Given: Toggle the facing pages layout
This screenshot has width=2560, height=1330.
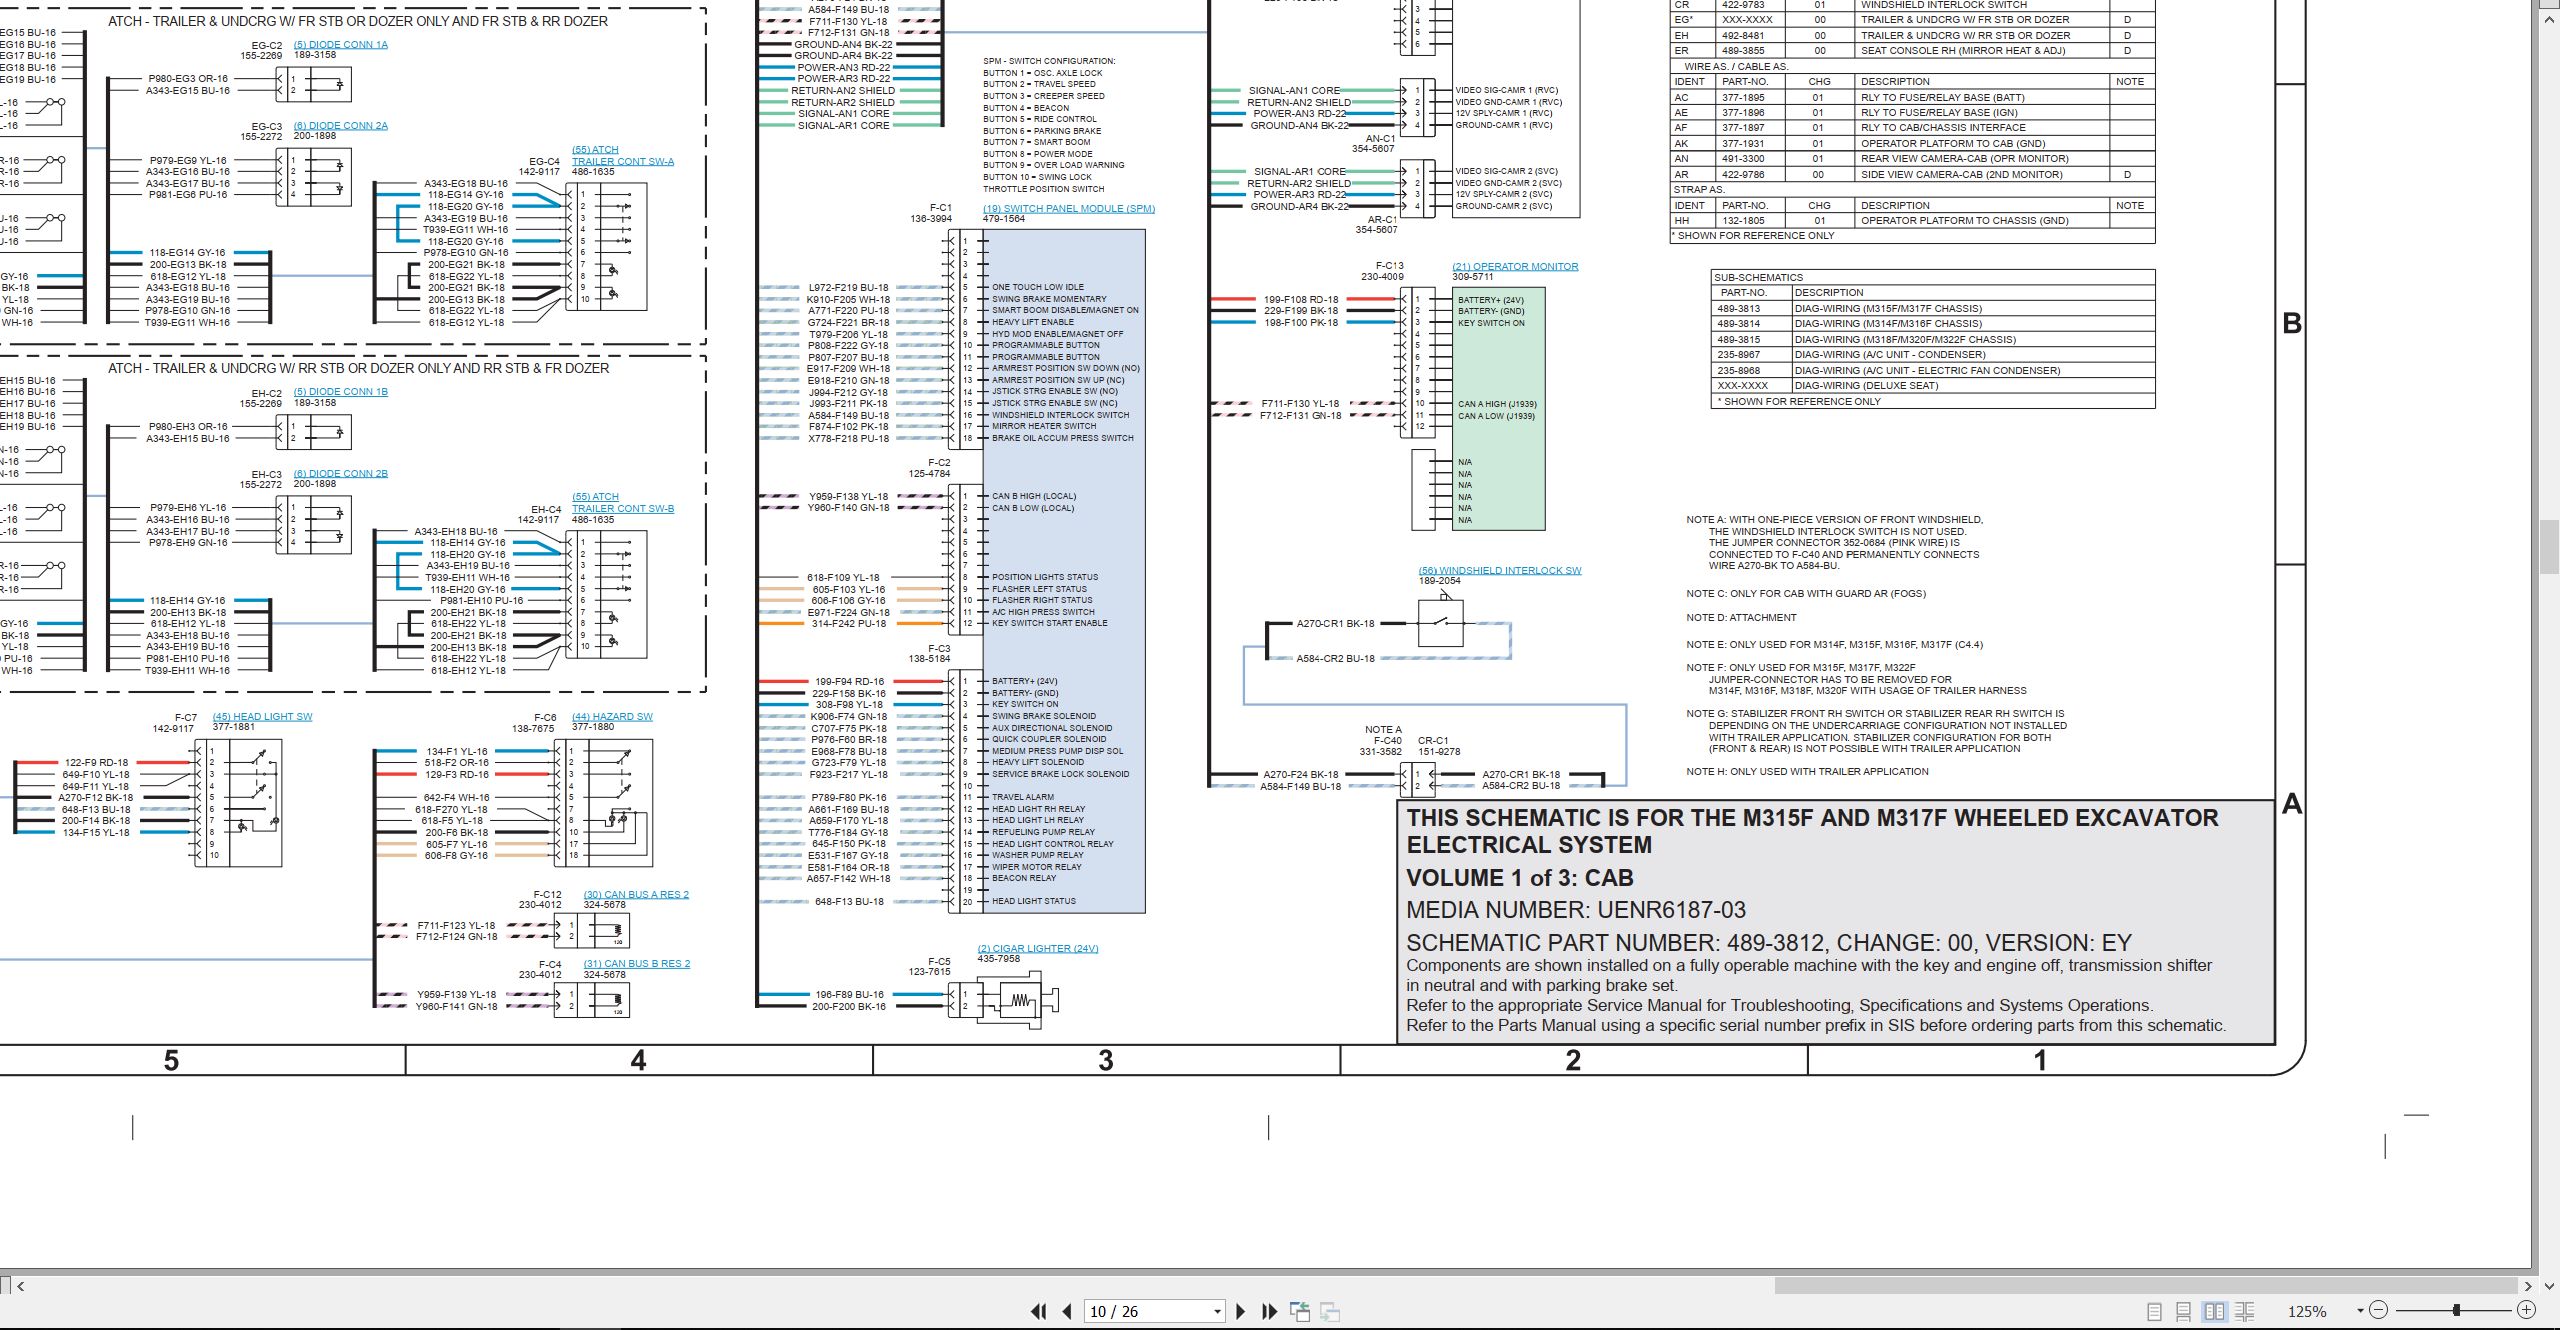Looking at the screenshot, I should click(x=2215, y=1311).
